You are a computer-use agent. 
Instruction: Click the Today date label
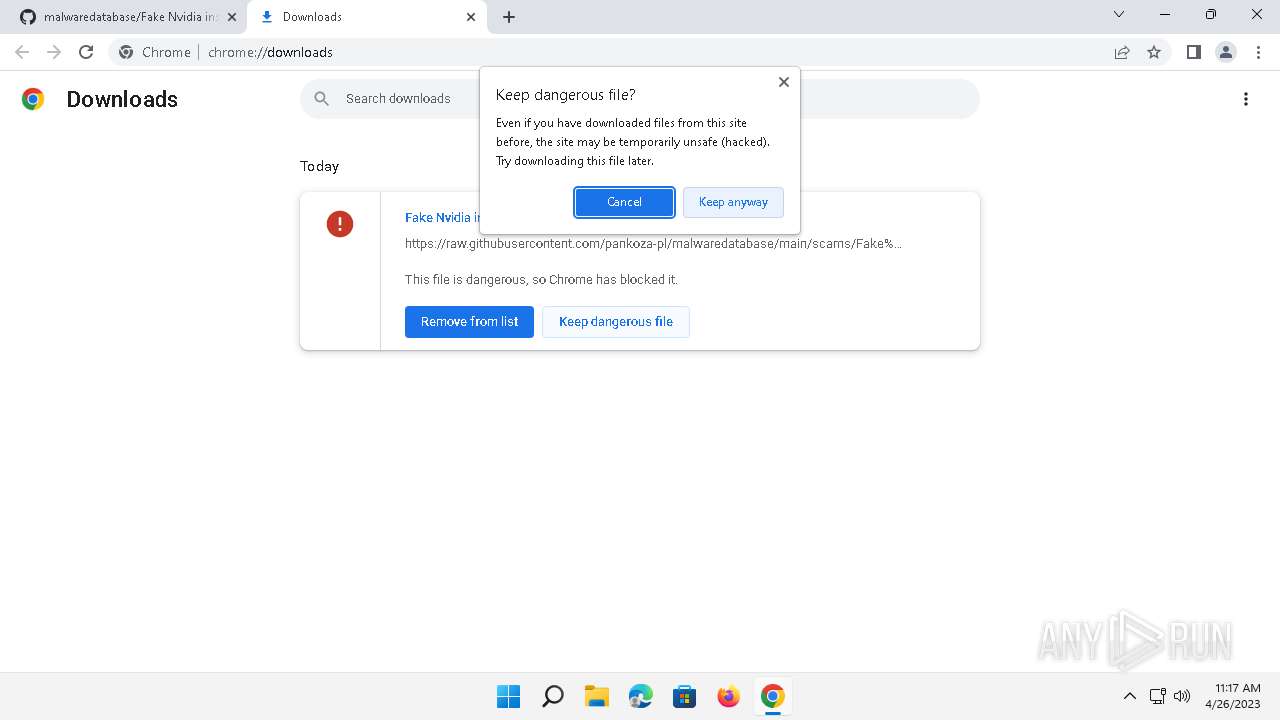[319, 166]
